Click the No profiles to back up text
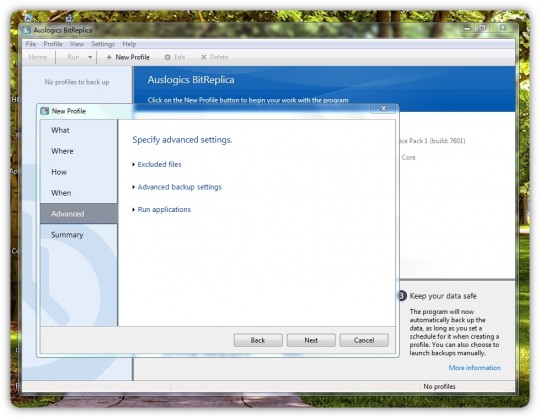The height and width of the screenshot is (418, 540). [x=77, y=82]
